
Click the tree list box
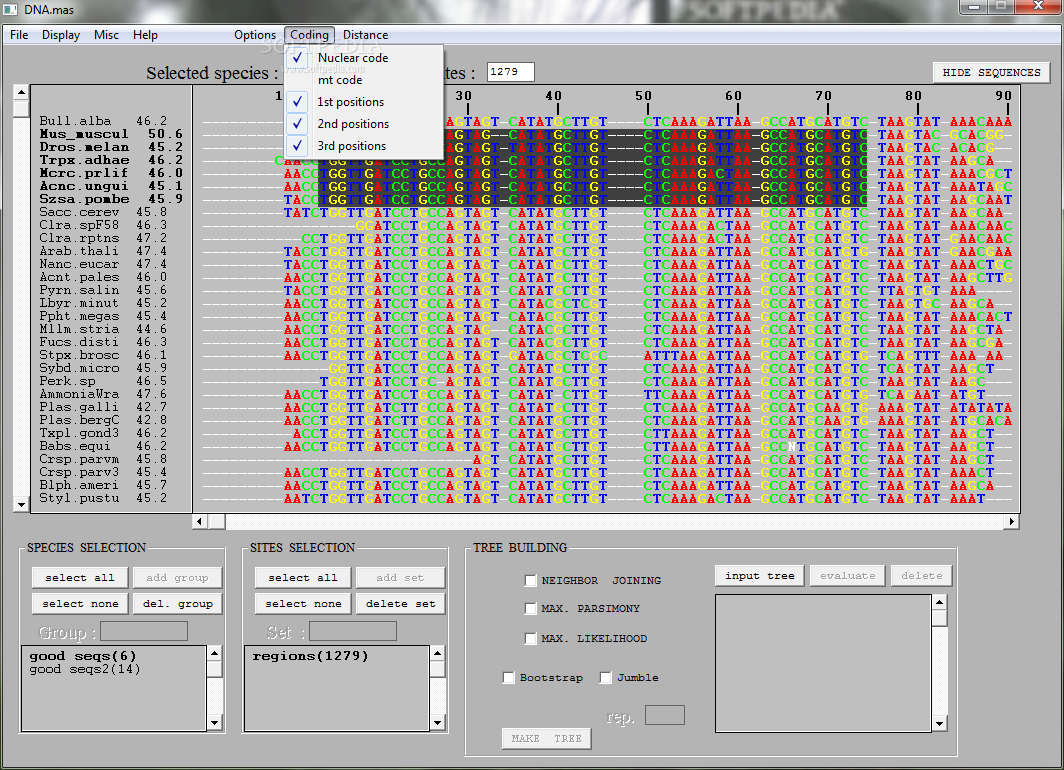(x=823, y=663)
